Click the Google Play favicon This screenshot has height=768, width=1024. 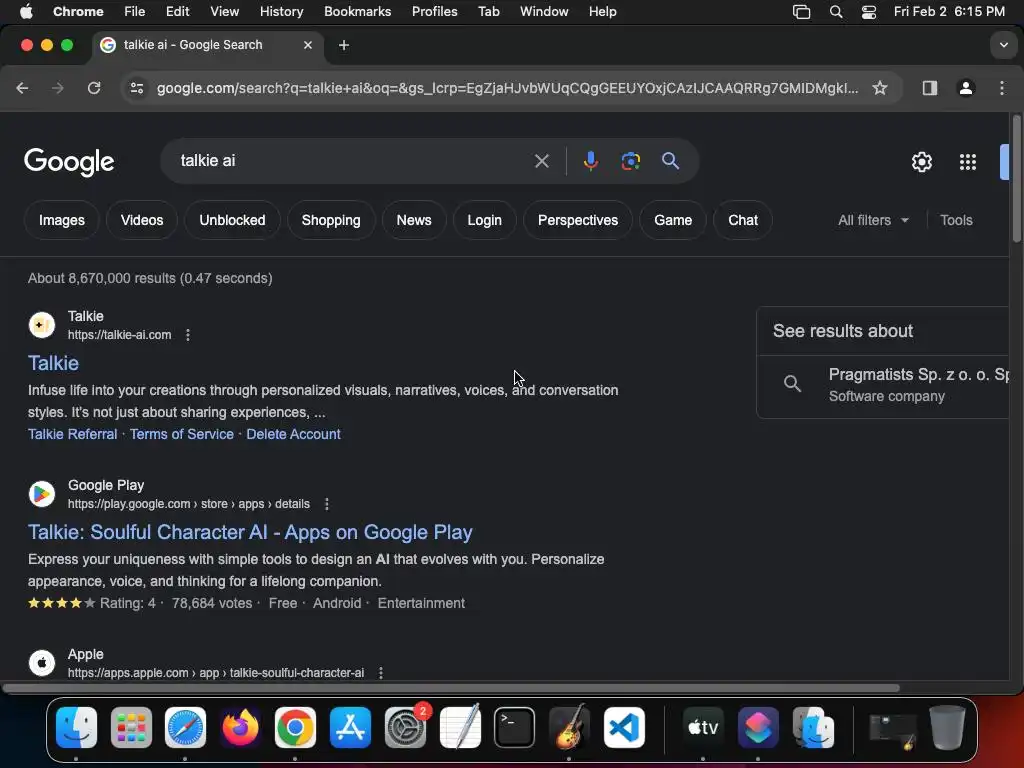point(42,494)
